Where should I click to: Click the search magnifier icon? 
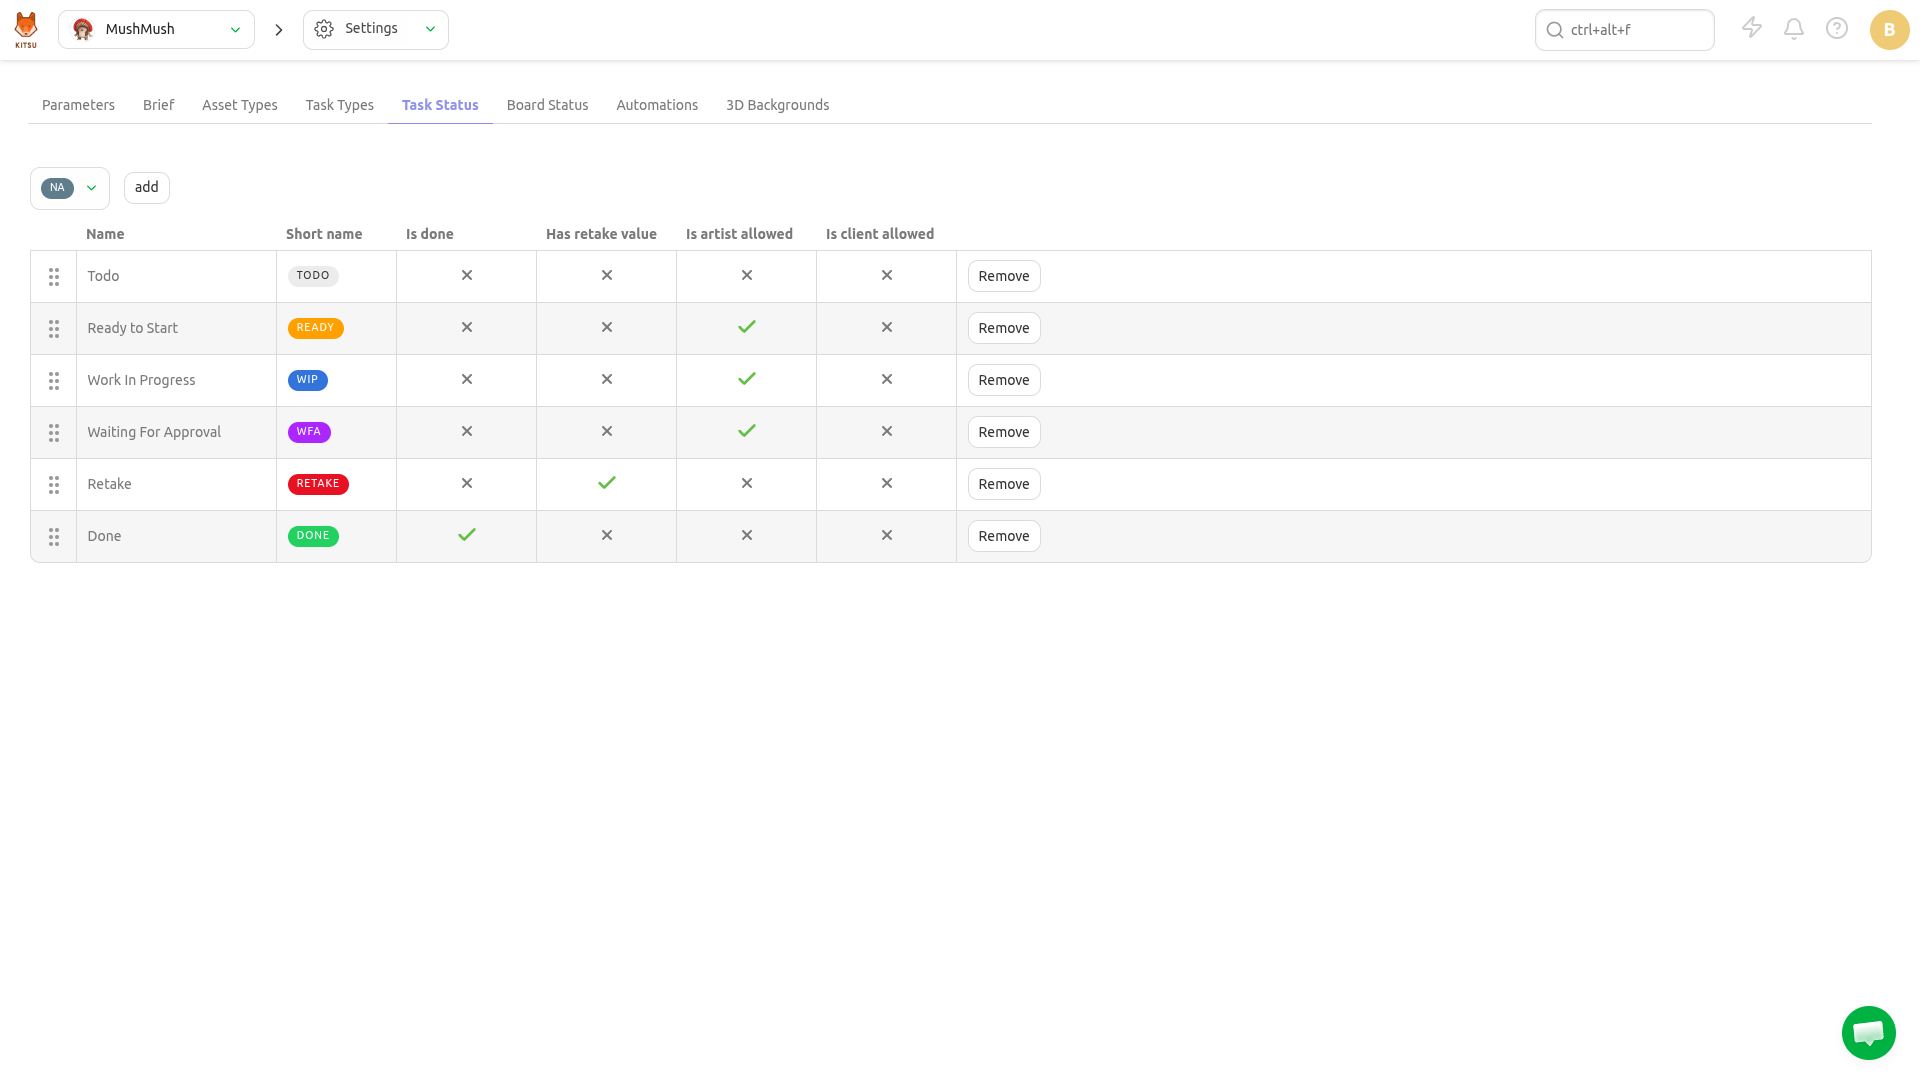(x=1555, y=30)
